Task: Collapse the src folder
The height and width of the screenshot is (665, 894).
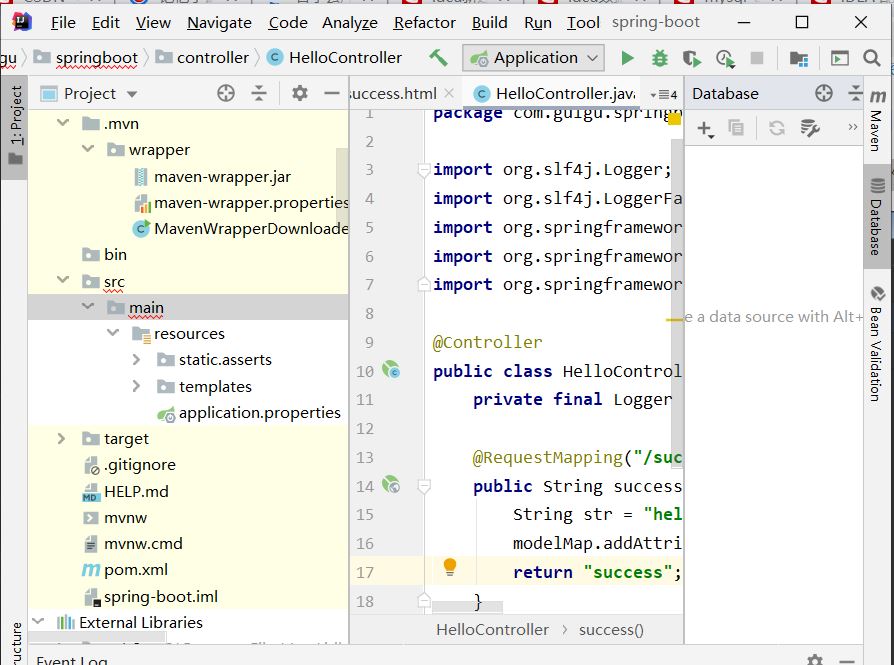Action: click(x=63, y=280)
